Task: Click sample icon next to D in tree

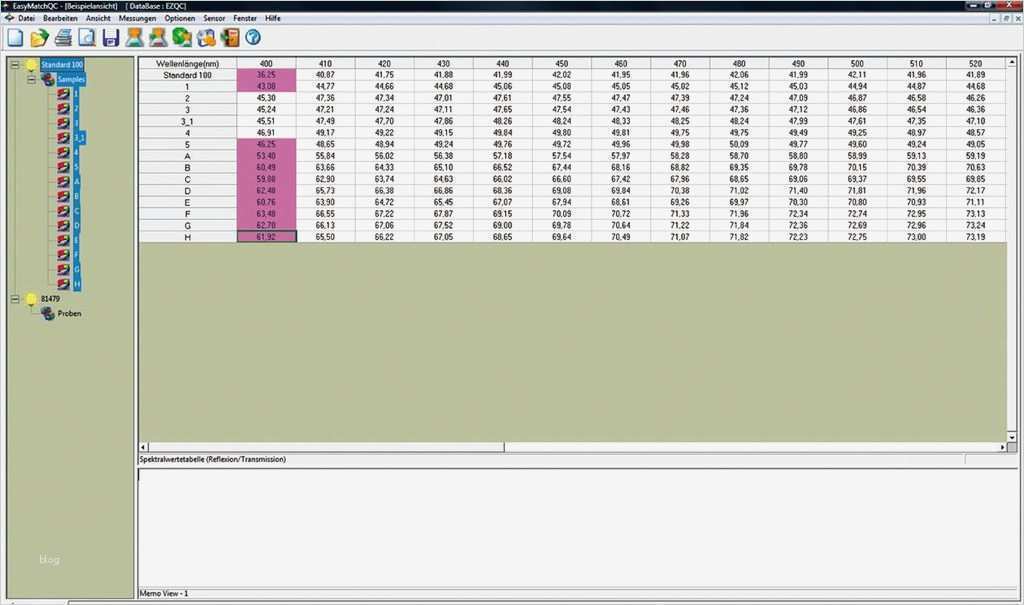Action: pyautogui.click(x=63, y=225)
